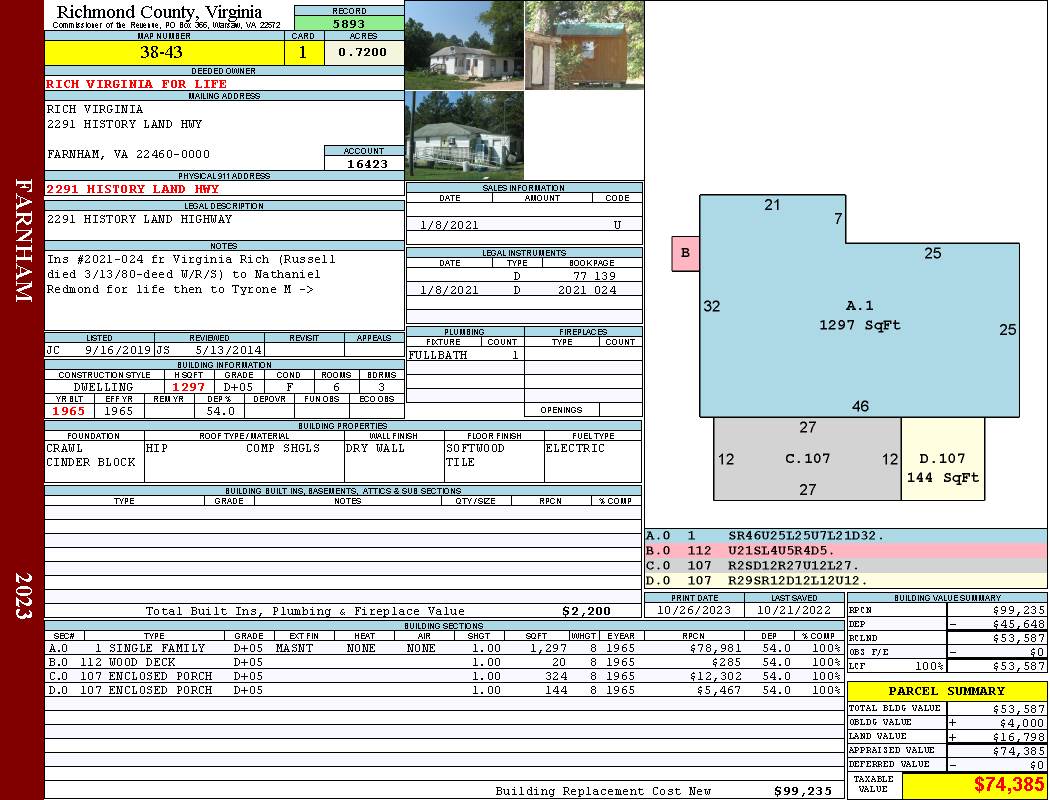The image size is (1050, 800).
Task: Open the wooden shed photo thumbnail
Action: [584, 45]
